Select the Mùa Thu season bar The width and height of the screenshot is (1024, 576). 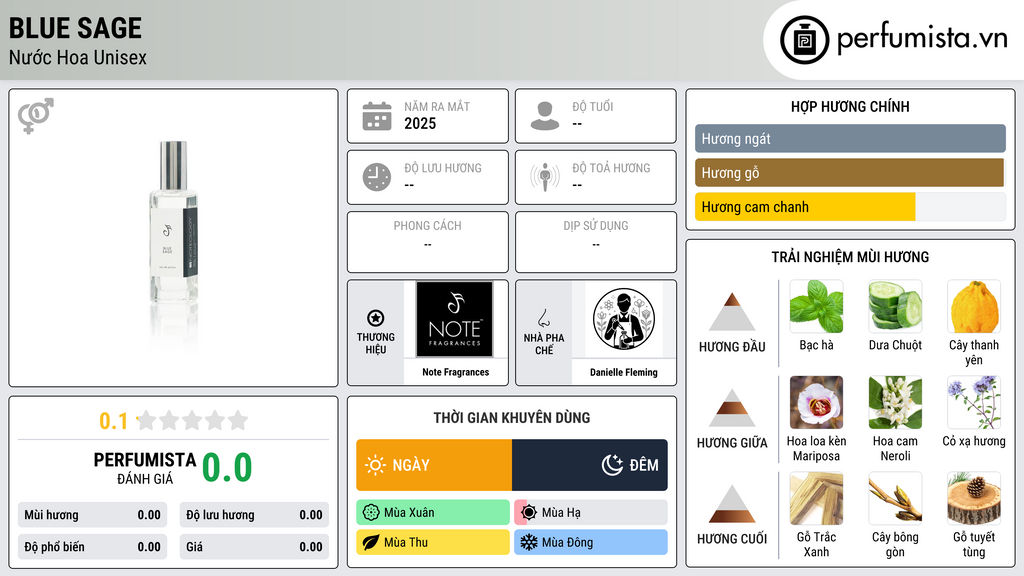click(433, 542)
